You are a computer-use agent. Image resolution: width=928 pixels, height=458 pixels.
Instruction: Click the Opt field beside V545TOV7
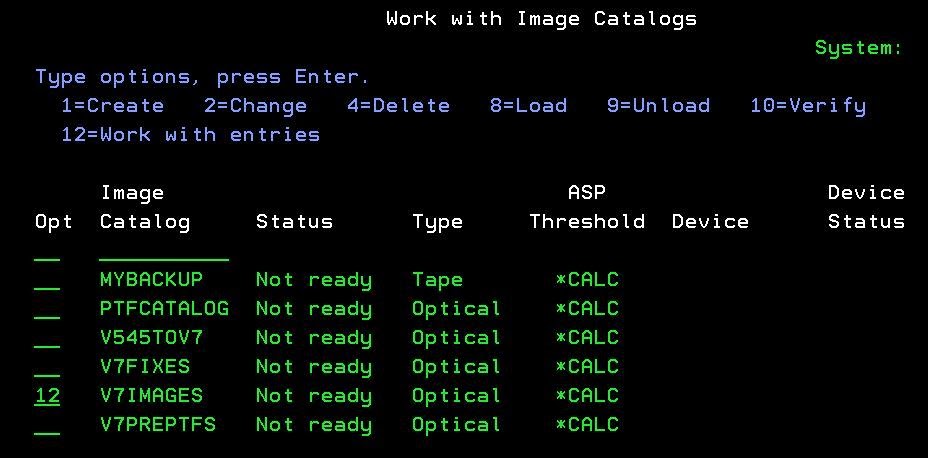[x=47, y=338]
